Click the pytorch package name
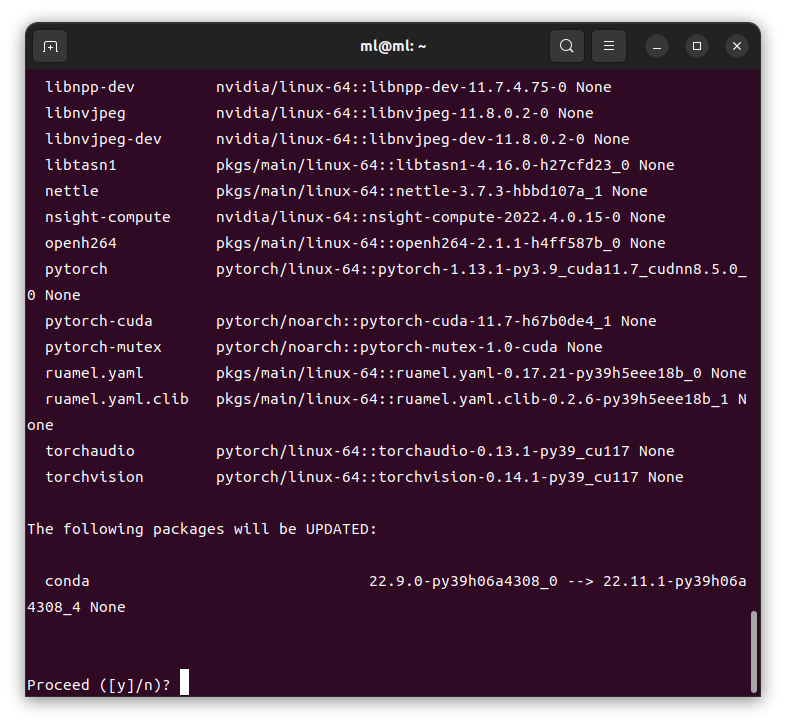This screenshot has width=786, height=725. pos(76,269)
